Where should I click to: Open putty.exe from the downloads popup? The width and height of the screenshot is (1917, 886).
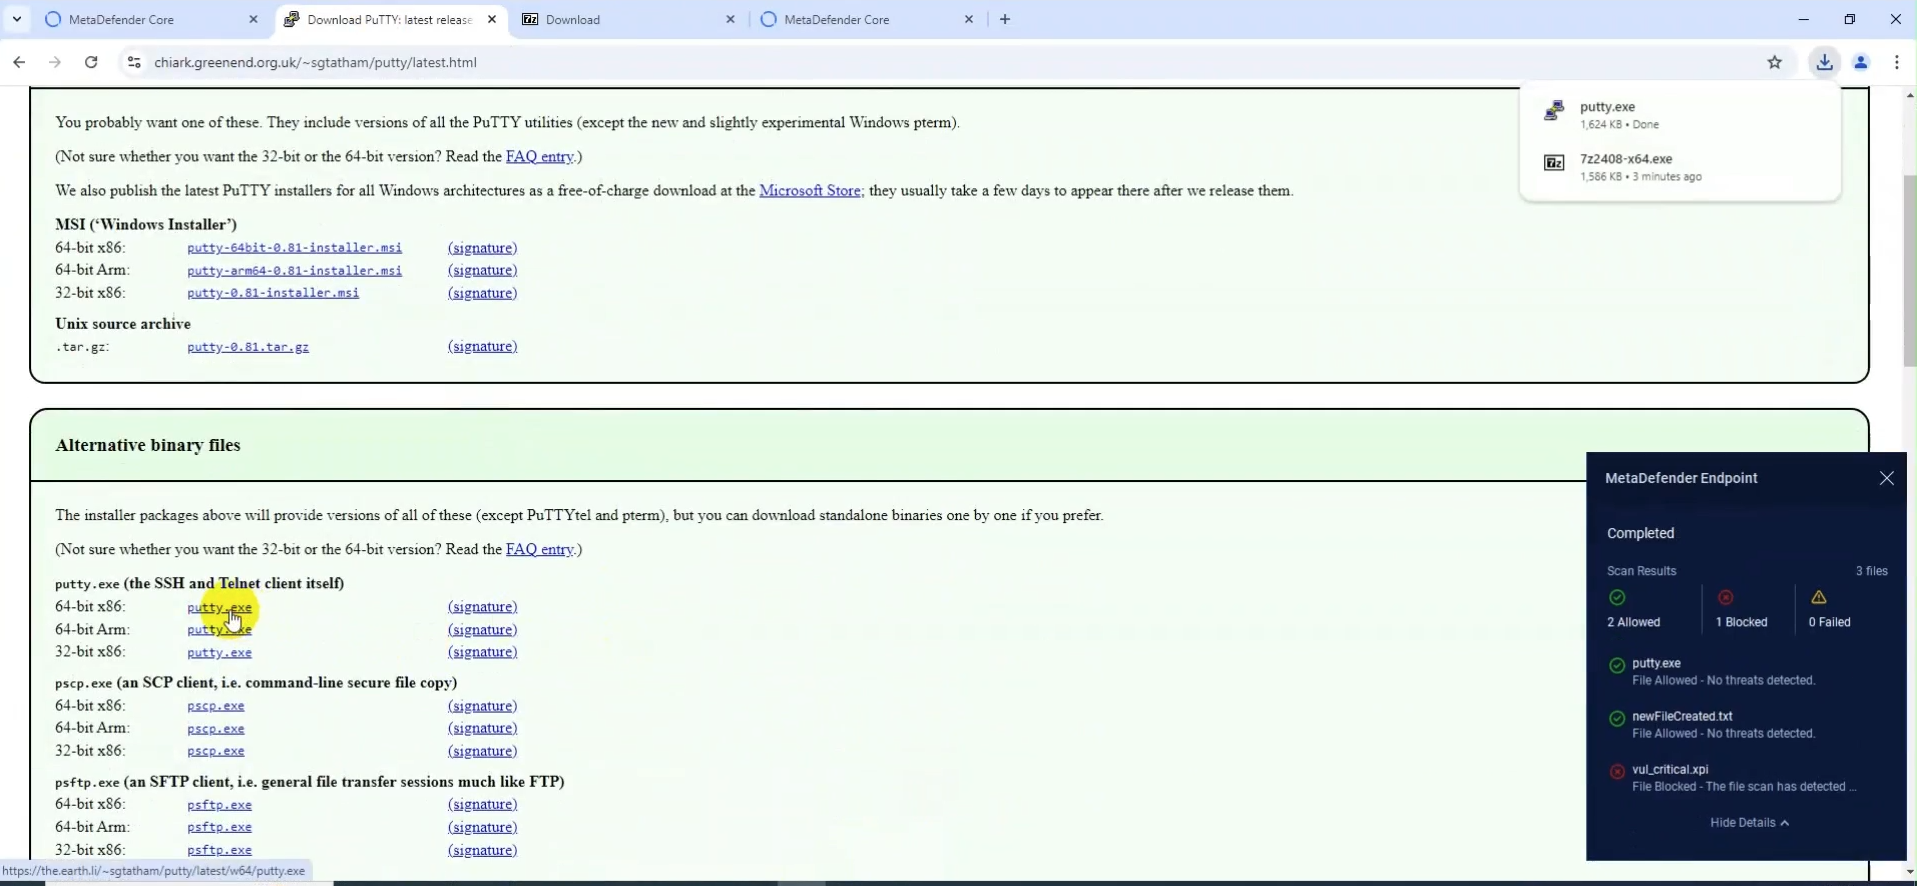1680,114
